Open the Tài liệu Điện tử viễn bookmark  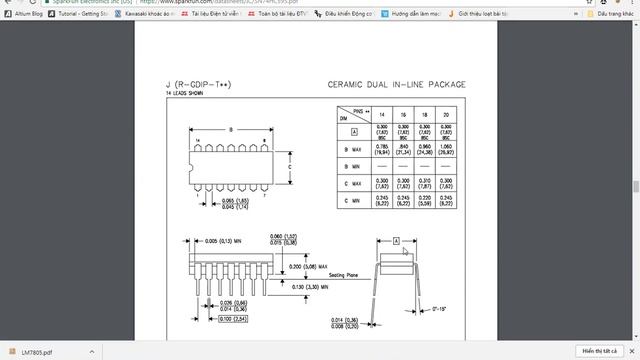pyautogui.click(x=211, y=14)
